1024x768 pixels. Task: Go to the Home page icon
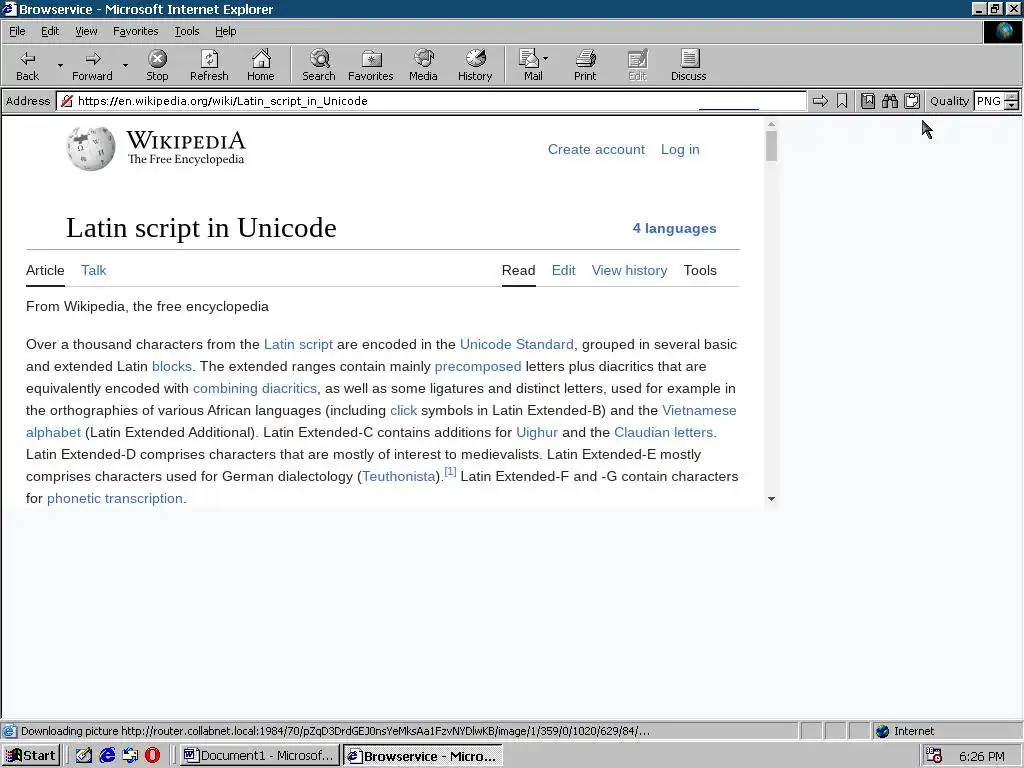pos(261,65)
